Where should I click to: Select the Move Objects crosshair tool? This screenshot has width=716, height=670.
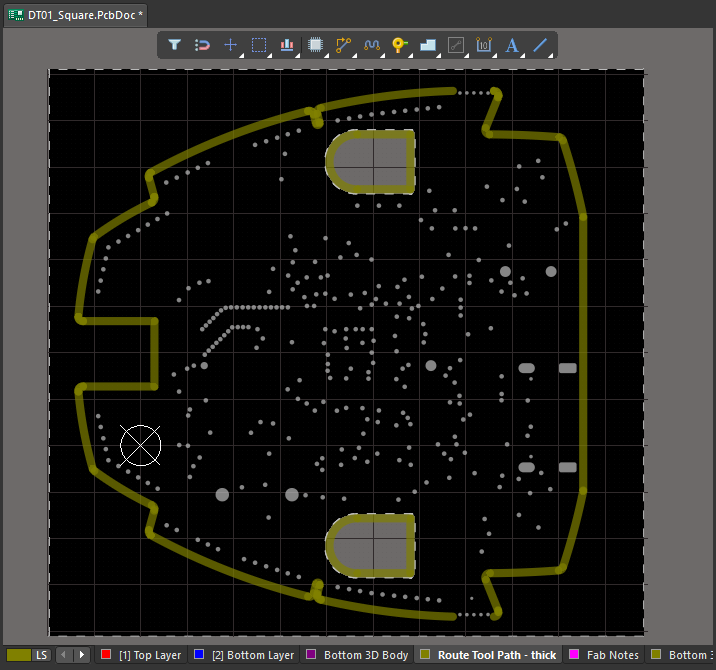coord(231,45)
